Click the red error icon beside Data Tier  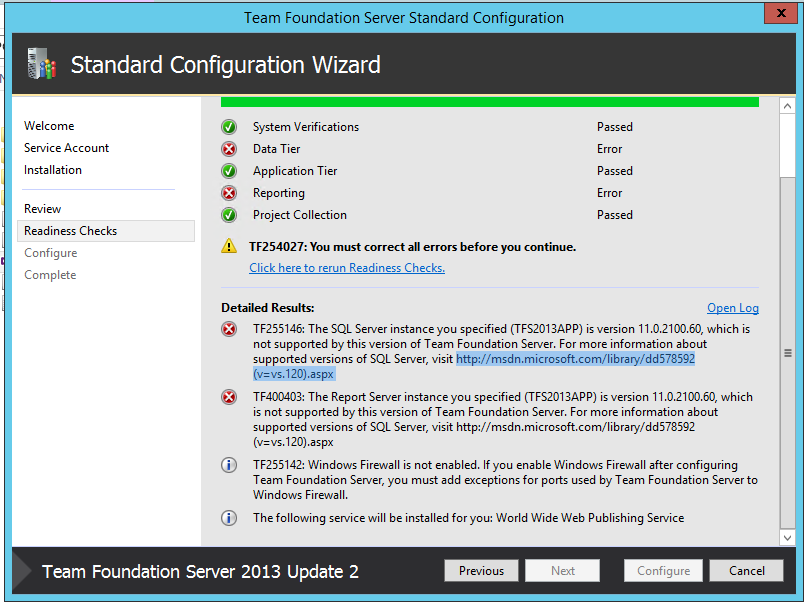[229, 149]
